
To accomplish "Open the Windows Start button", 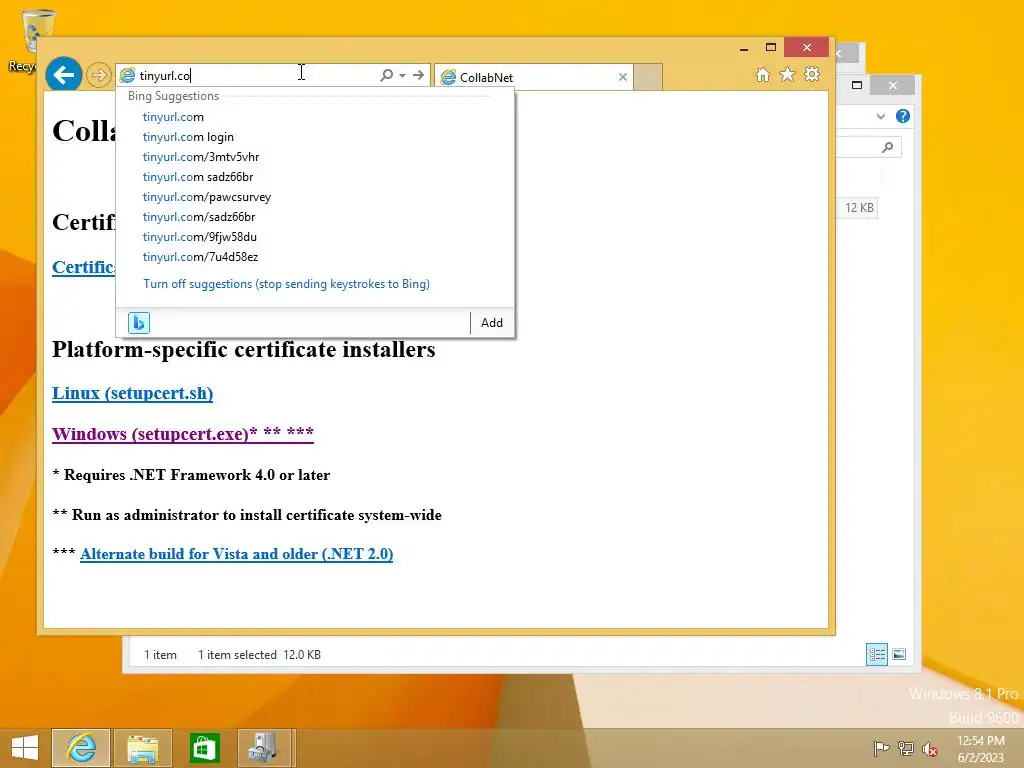I will (25, 748).
